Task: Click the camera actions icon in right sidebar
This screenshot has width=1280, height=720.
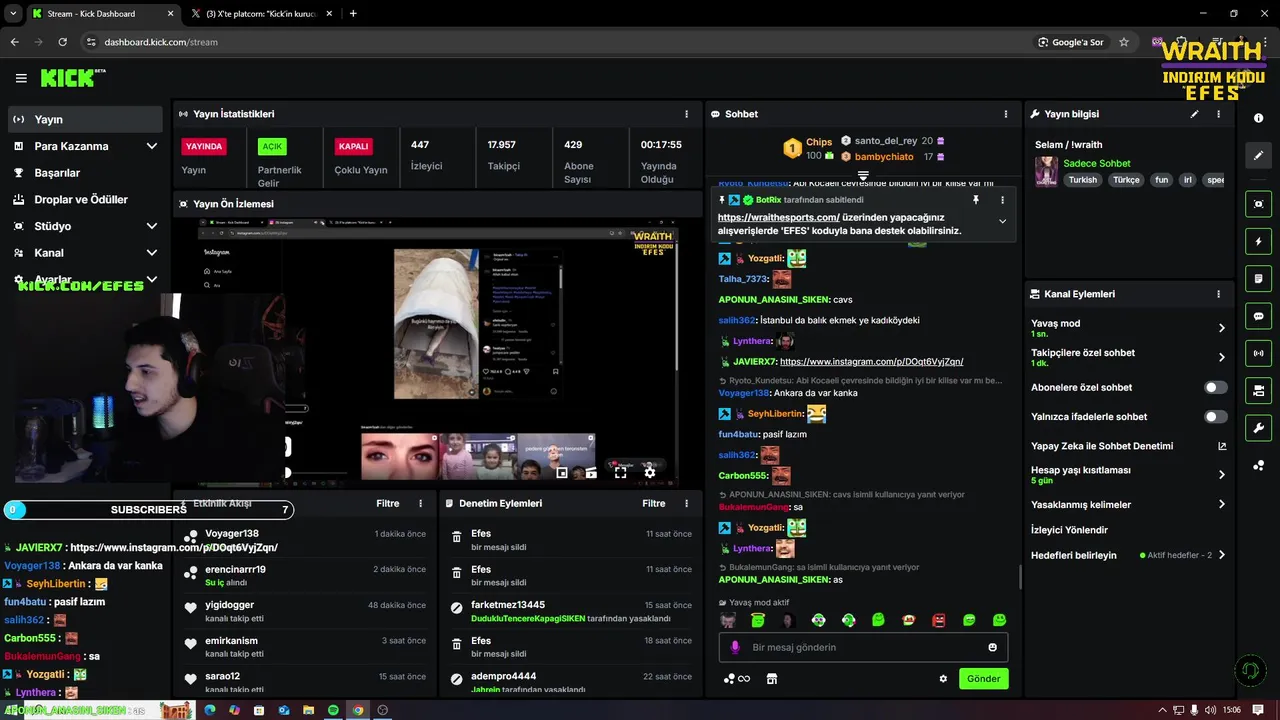Action: (x=1258, y=390)
